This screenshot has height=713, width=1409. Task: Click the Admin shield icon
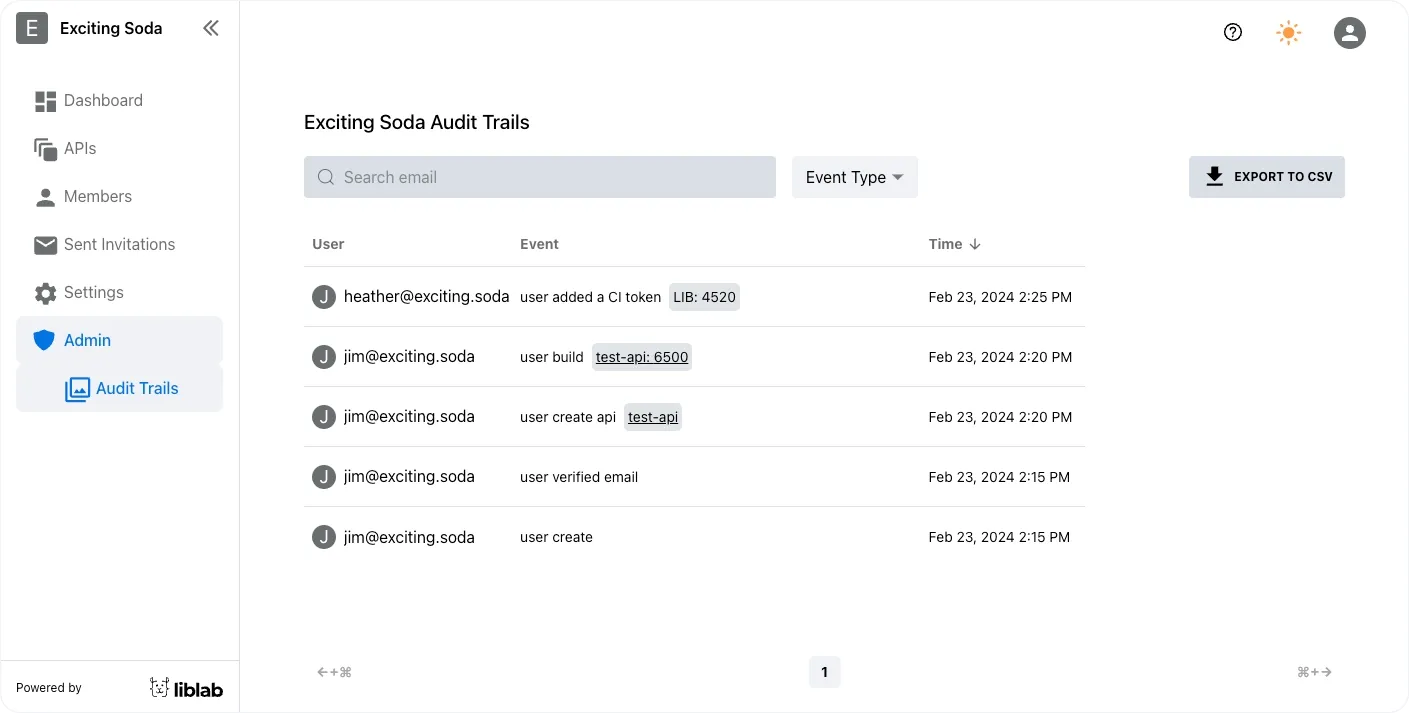(45, 340)
